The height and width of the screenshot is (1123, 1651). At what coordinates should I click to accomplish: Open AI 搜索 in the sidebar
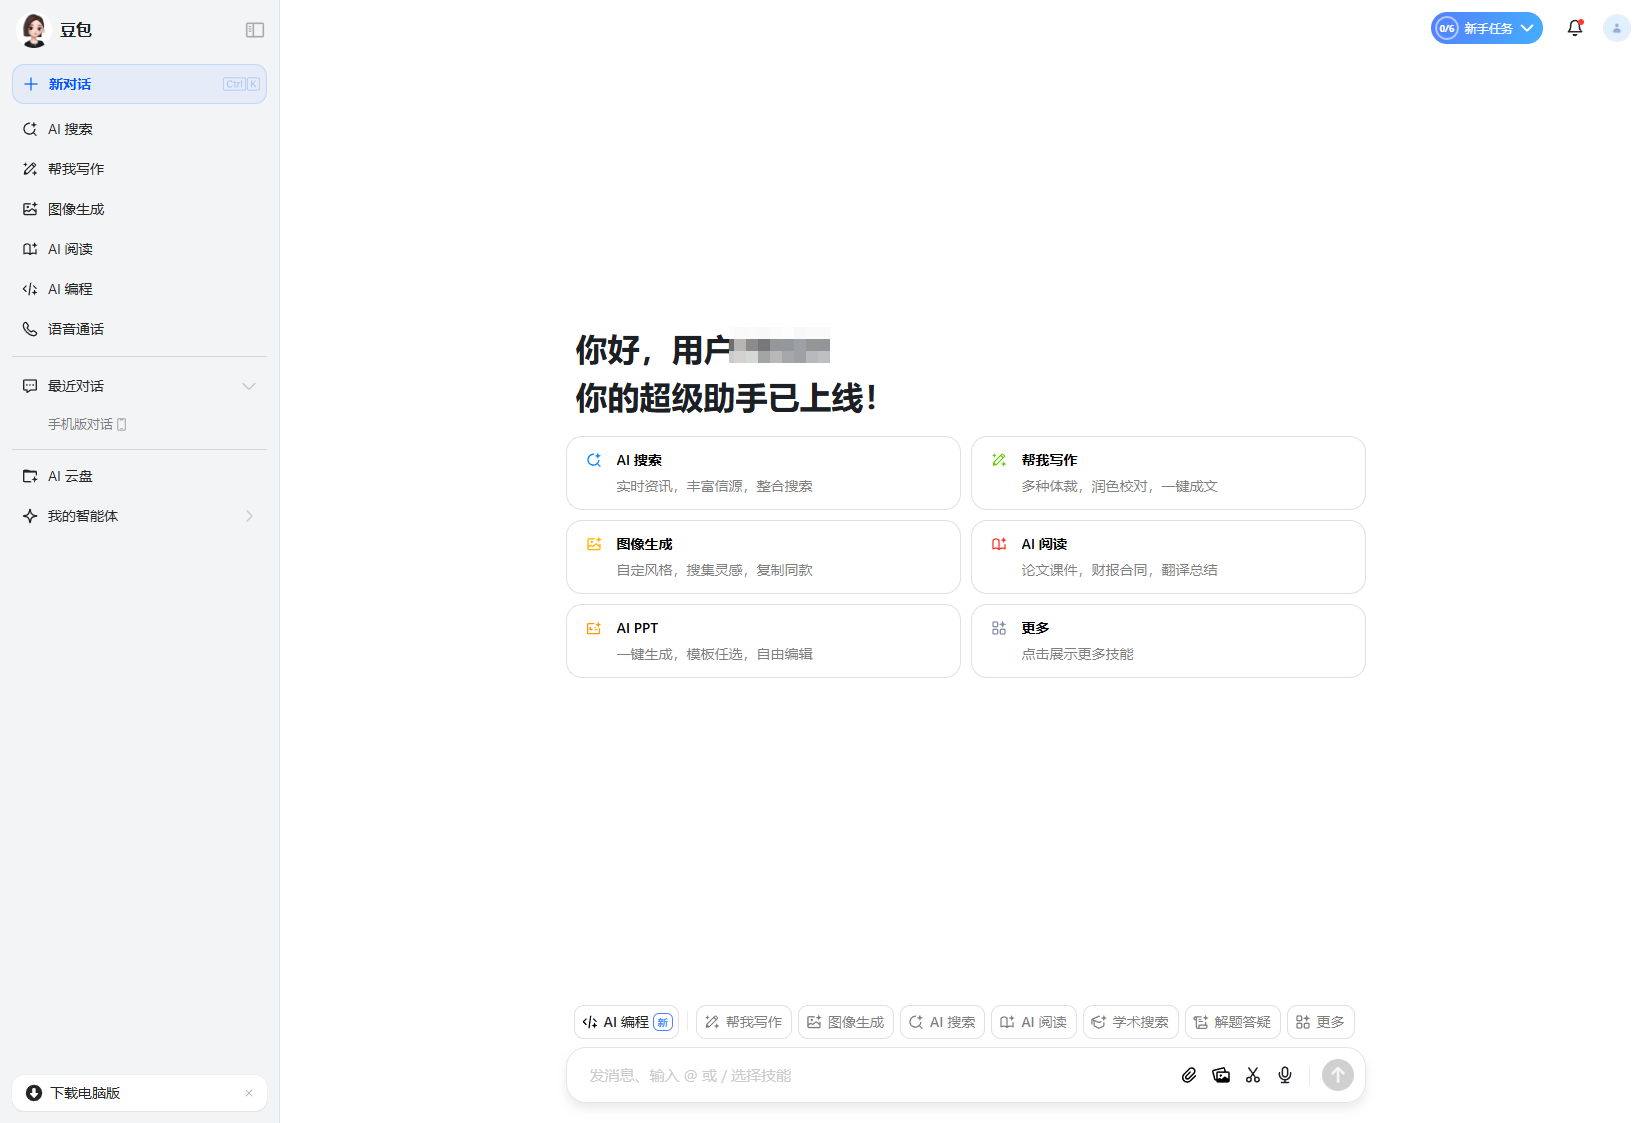pyautogui.click(x=139, y=129)
